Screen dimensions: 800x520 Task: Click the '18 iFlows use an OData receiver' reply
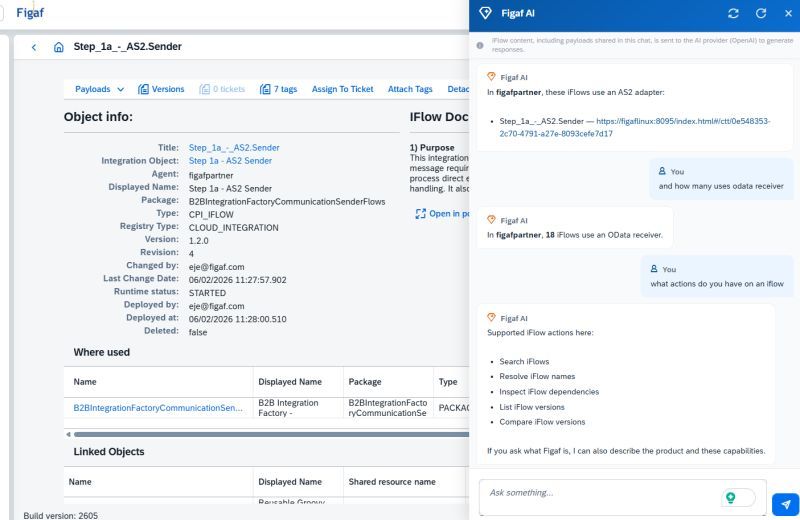tap(575, 235)
